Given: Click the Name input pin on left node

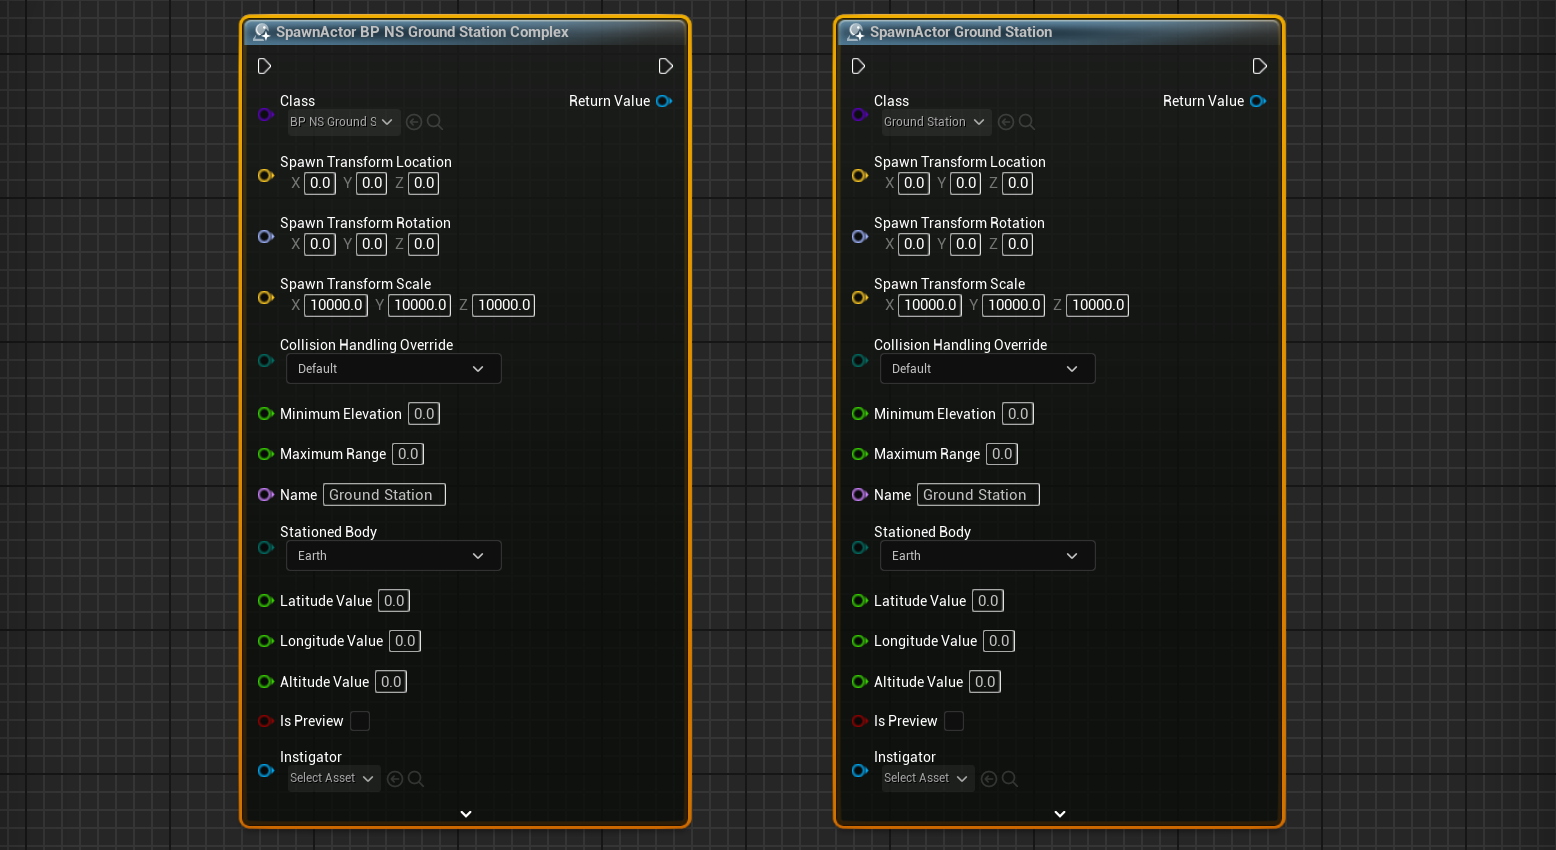Looking at the screenshot, I should click(265, 495).
